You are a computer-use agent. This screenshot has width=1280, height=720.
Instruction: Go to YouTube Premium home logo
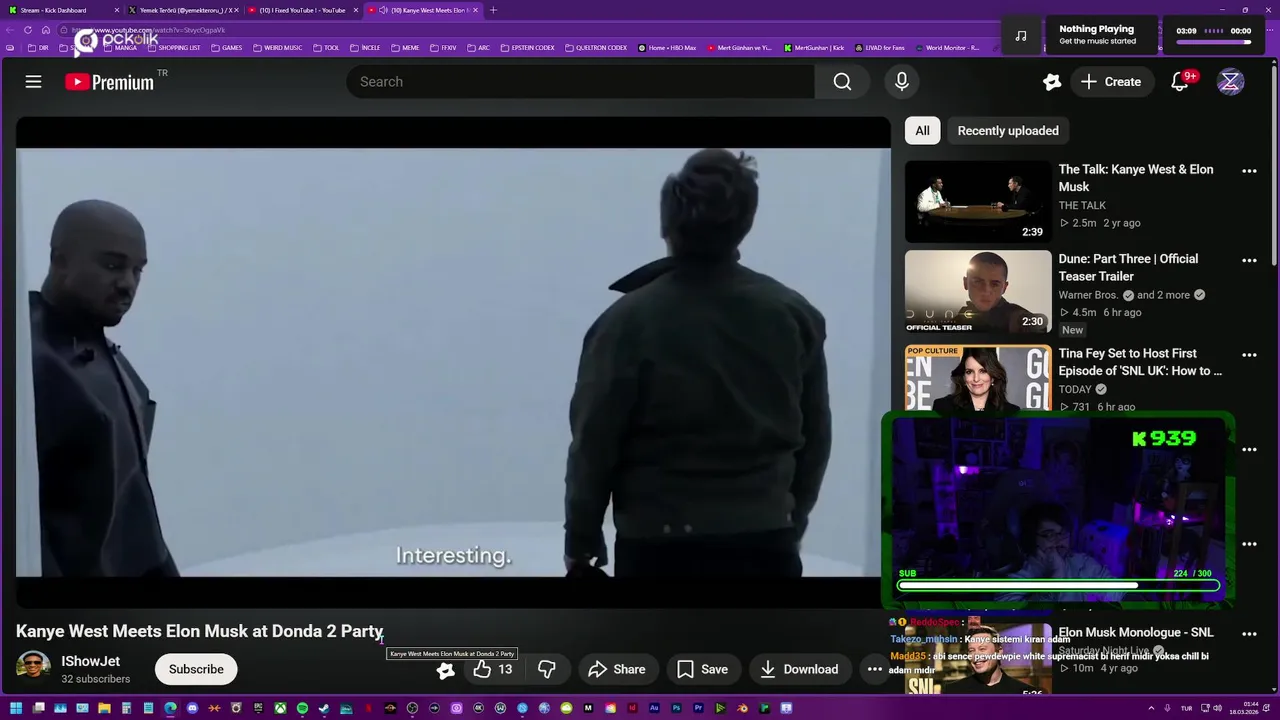[110, 82]
